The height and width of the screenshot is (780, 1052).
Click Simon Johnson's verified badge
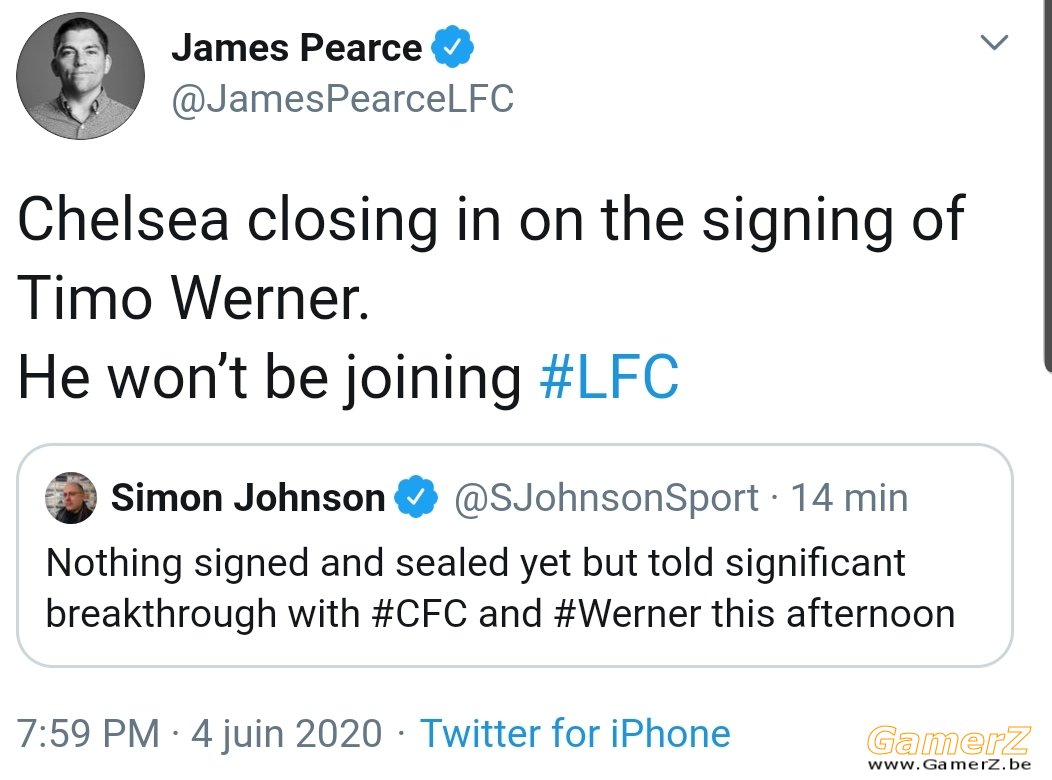[416, 496]
